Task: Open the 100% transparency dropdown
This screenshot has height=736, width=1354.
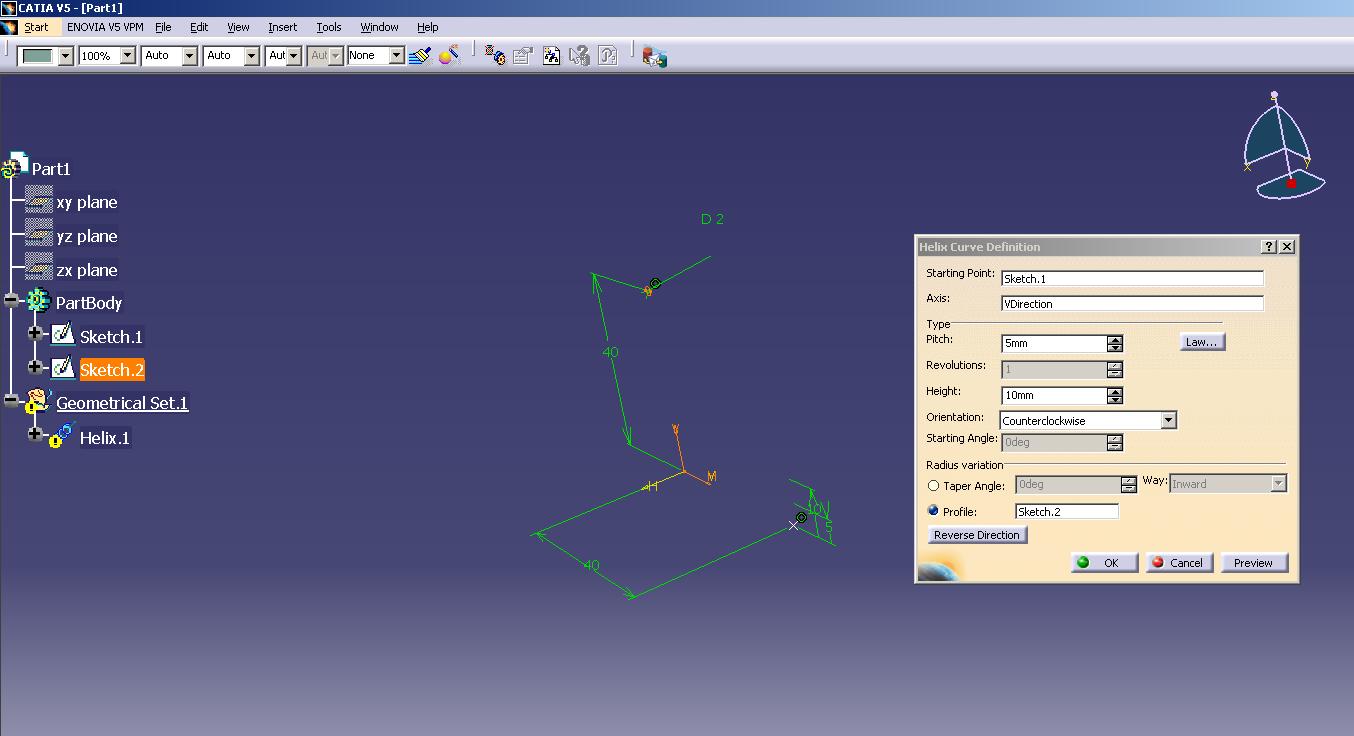Action: [x=127, y=56]
